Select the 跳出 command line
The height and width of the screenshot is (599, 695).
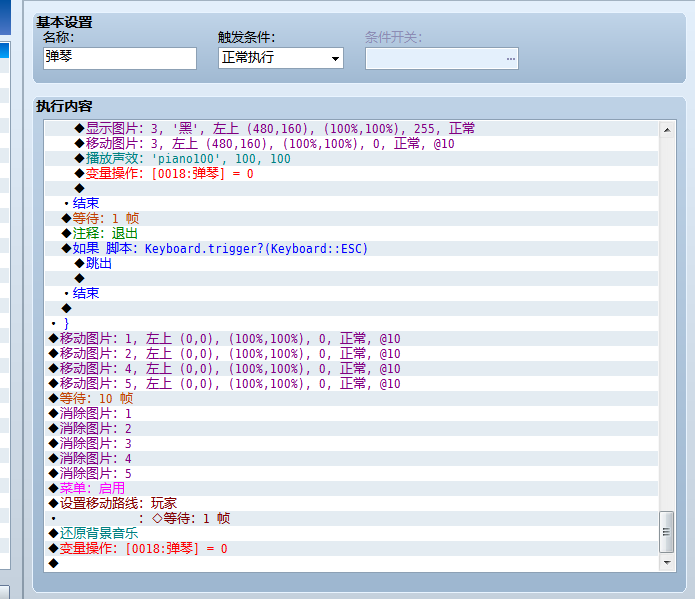point(351,264)
